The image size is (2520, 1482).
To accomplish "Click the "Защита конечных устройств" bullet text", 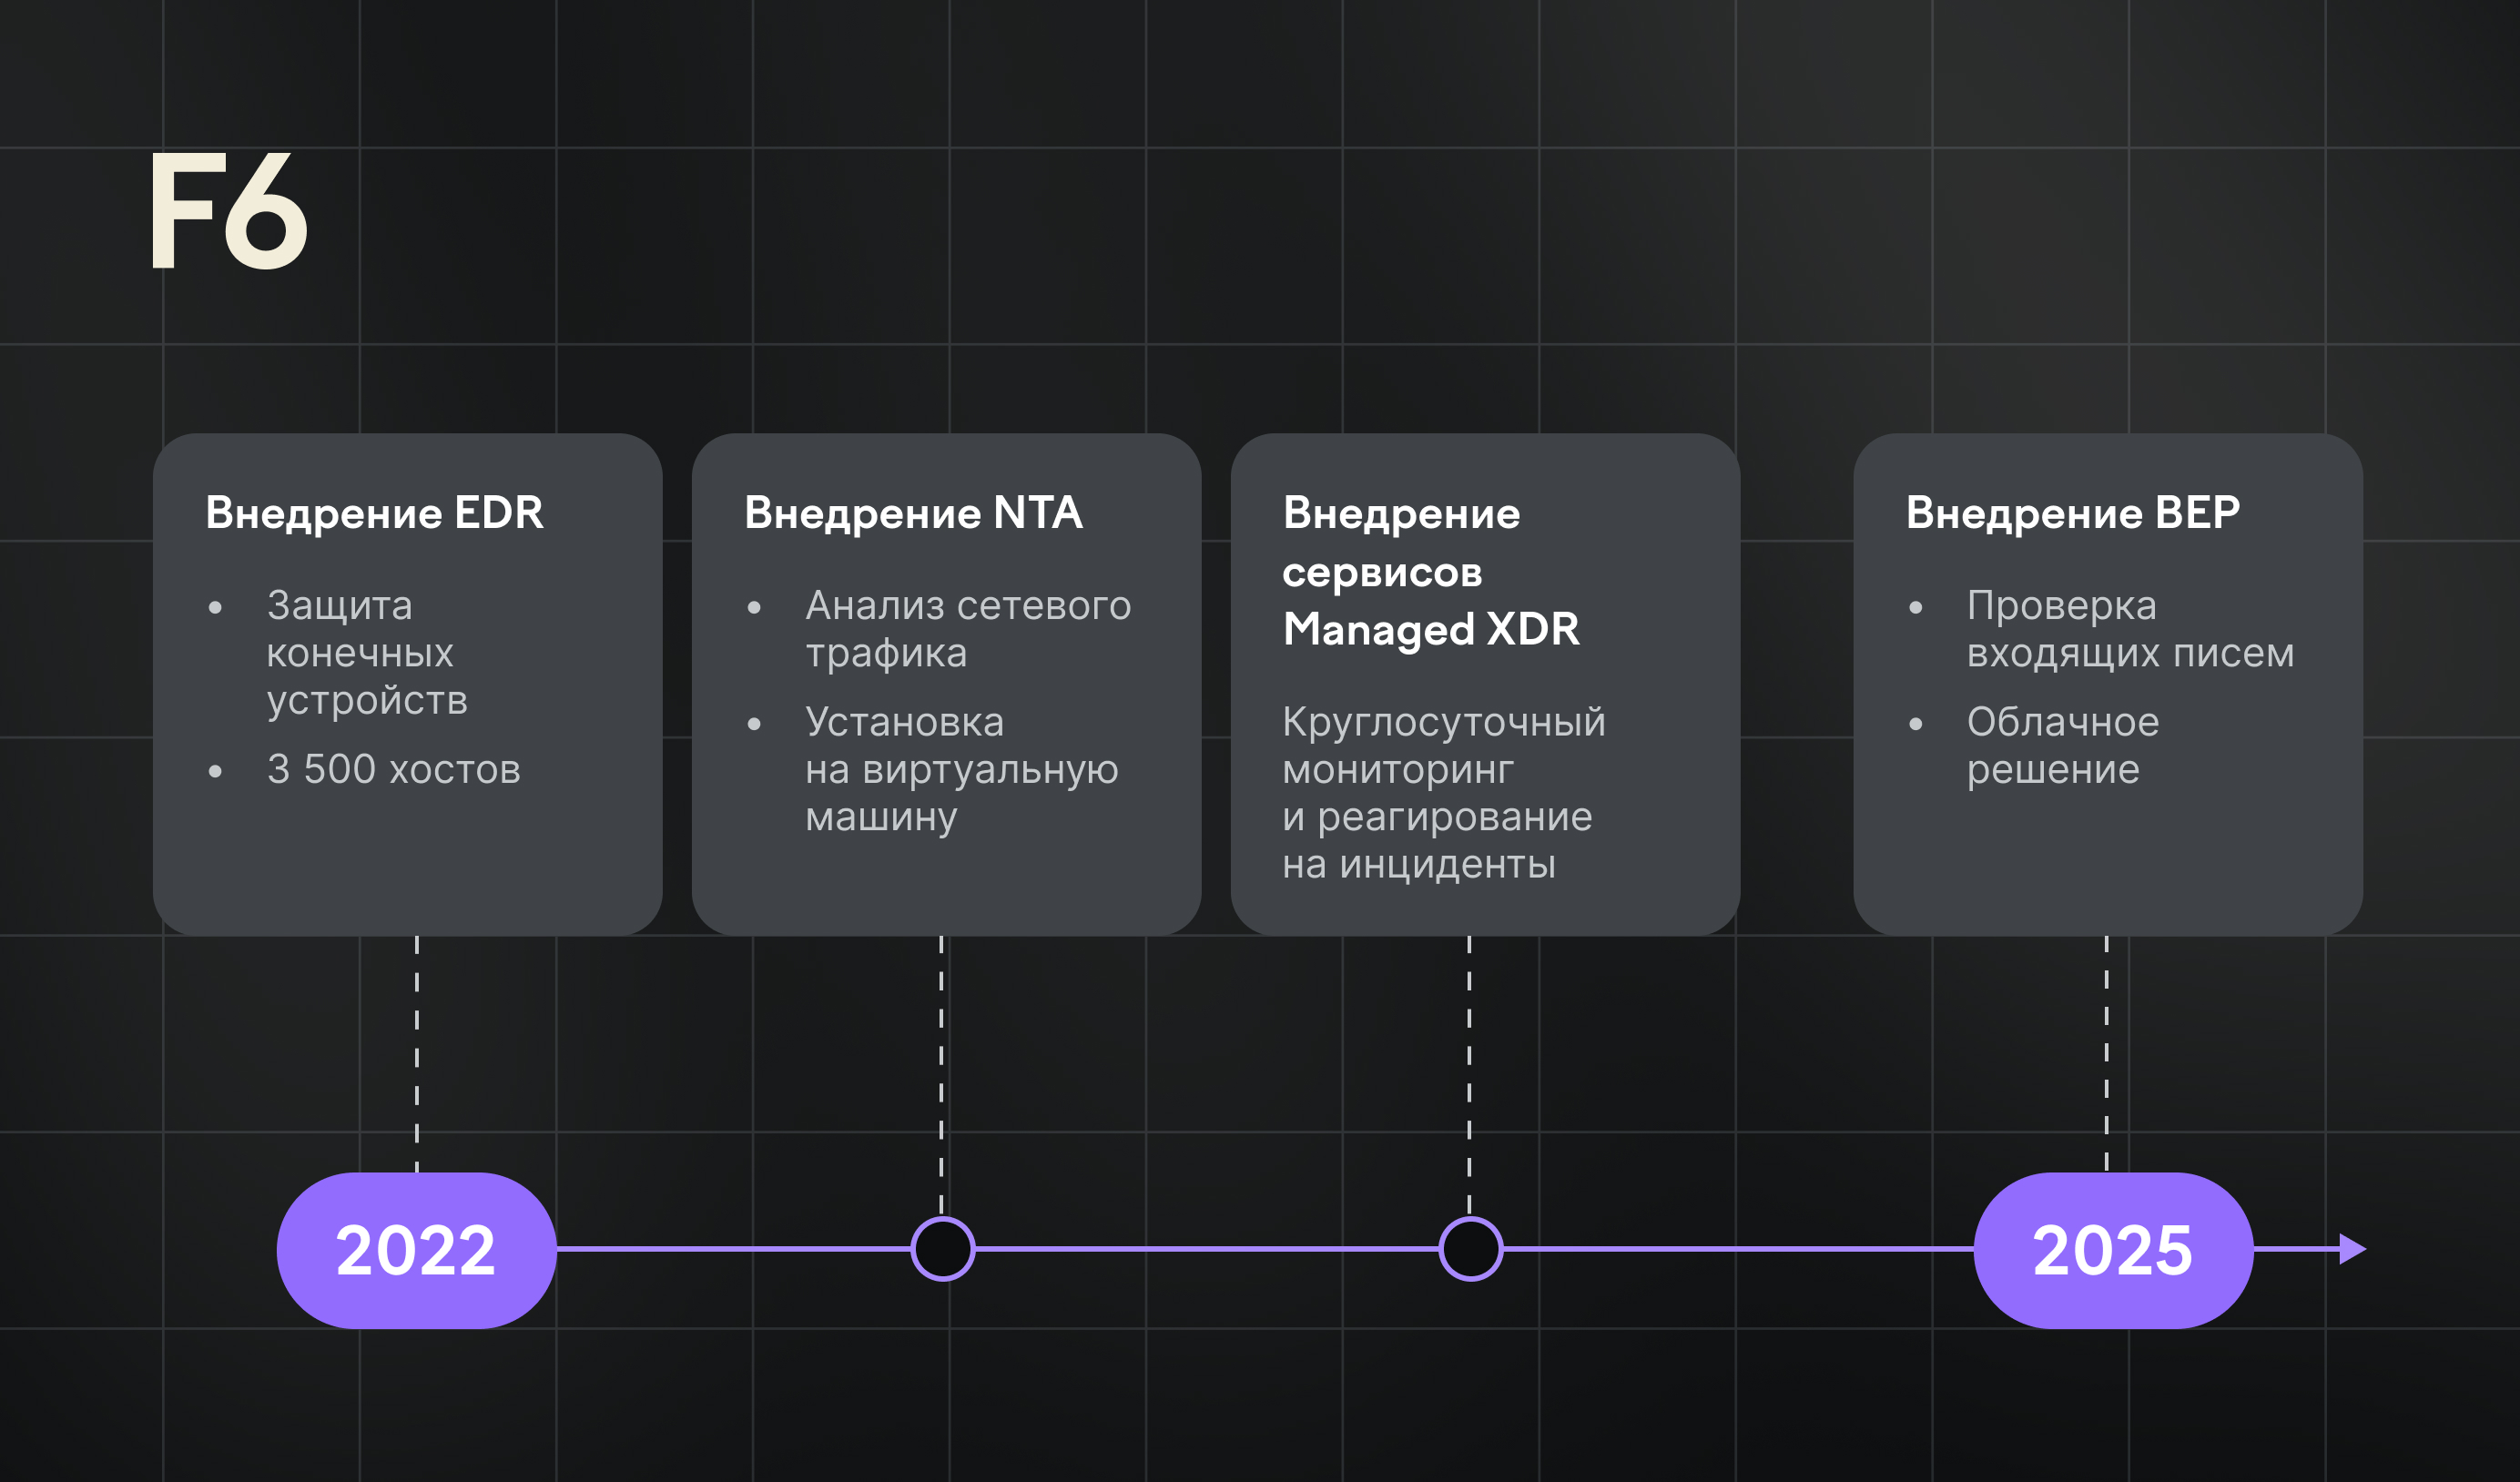I will coord(366,652).
